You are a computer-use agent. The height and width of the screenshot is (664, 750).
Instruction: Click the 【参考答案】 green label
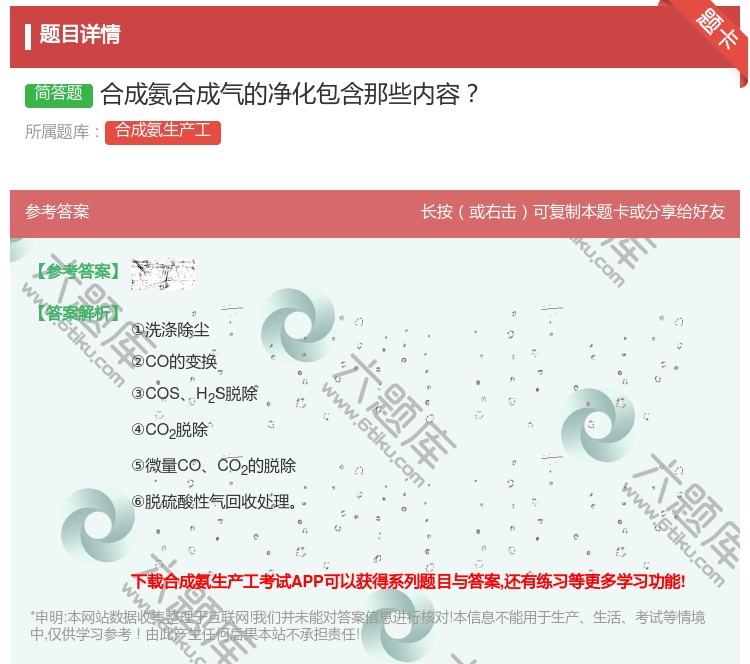(78, 271)
